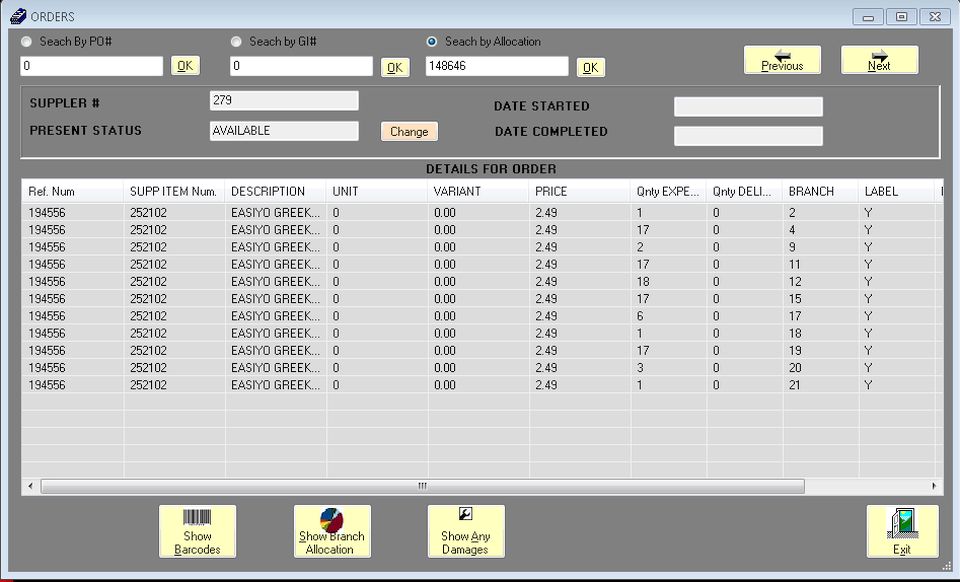The height and width of the screenshot is (582, 960).
Task: Open Show Branch Allocation pie chart button
Action: (331, 531)
